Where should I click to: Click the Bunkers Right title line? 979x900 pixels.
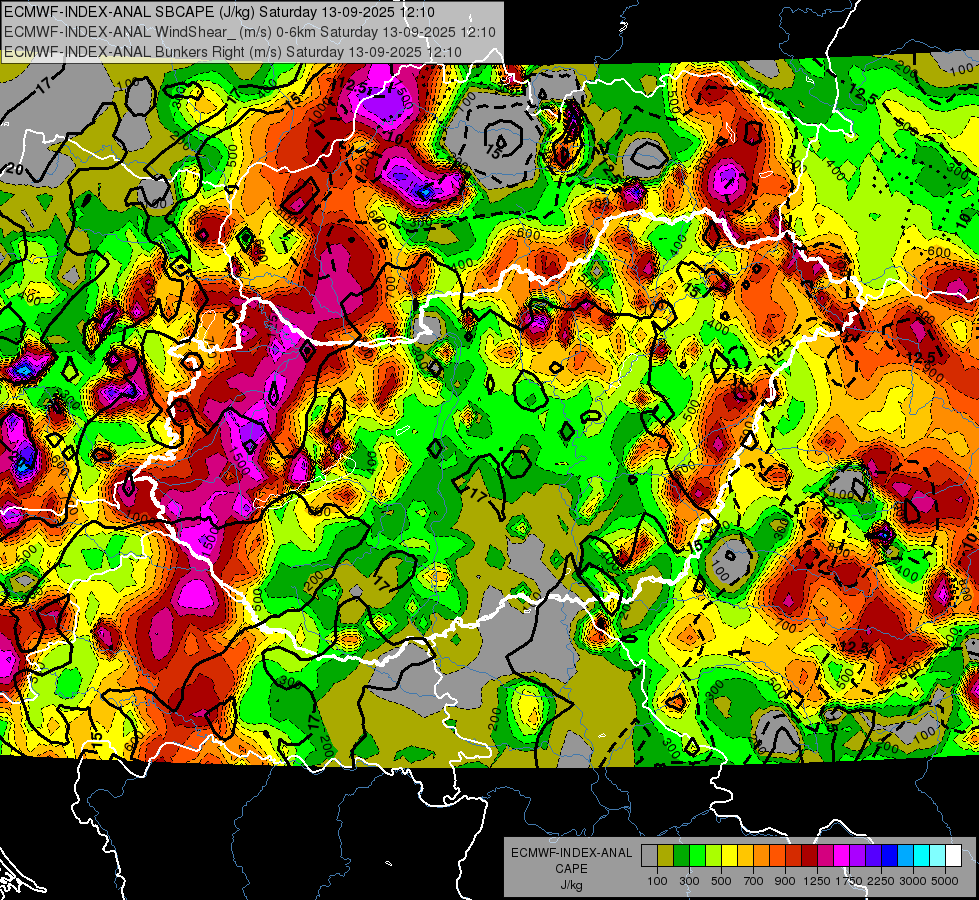(233, 52)
